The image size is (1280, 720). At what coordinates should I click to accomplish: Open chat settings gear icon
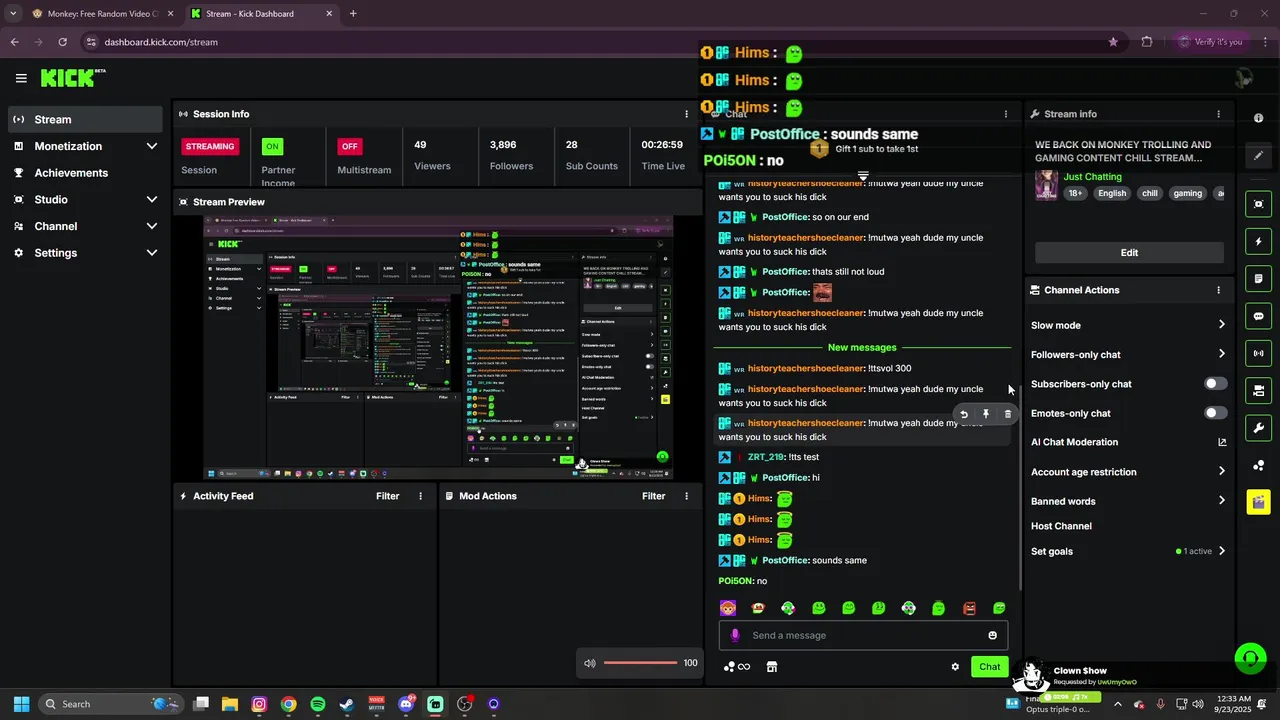point(955,667)
